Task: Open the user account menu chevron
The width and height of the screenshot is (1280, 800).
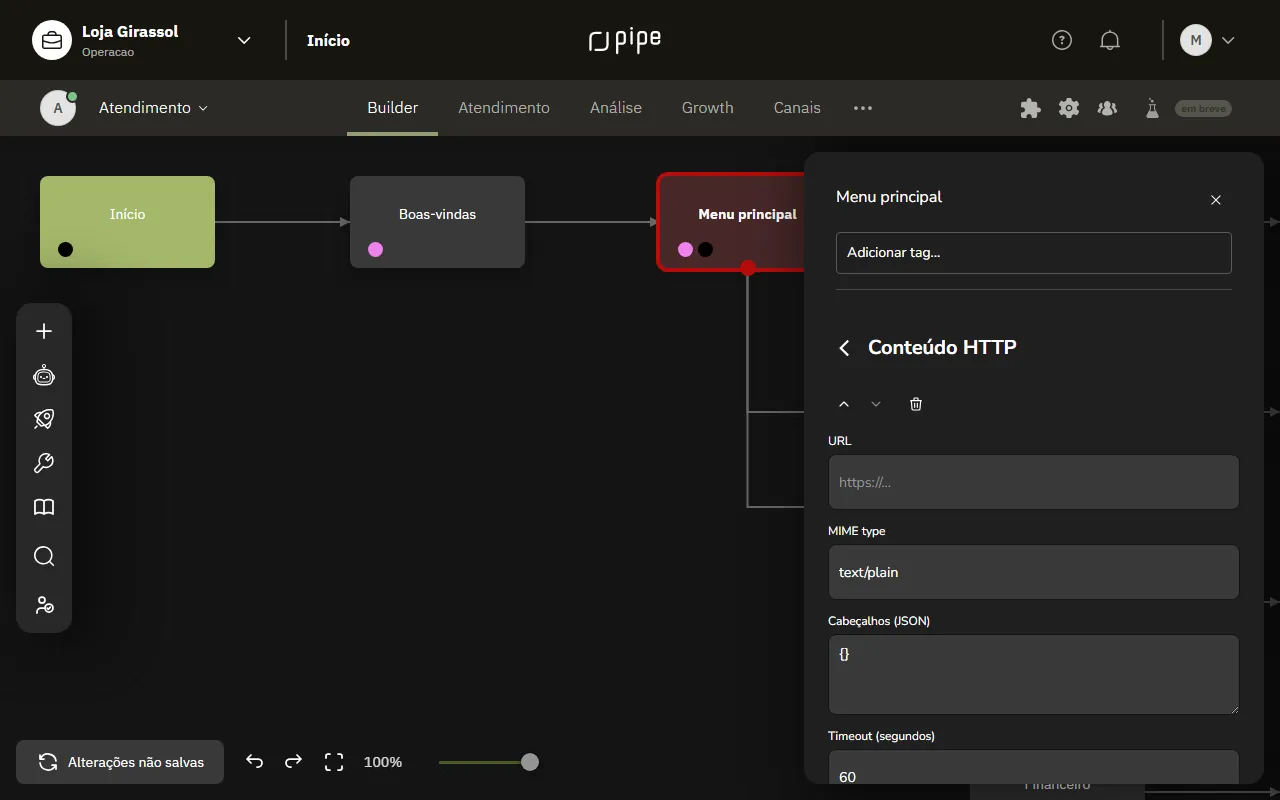Action: pyautogui.click(x=1229, y=40)
